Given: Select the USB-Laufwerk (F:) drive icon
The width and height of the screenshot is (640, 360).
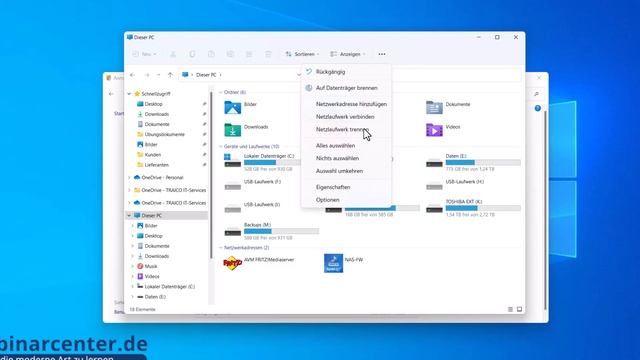Looking at the screenshot, I should (233, 186).
